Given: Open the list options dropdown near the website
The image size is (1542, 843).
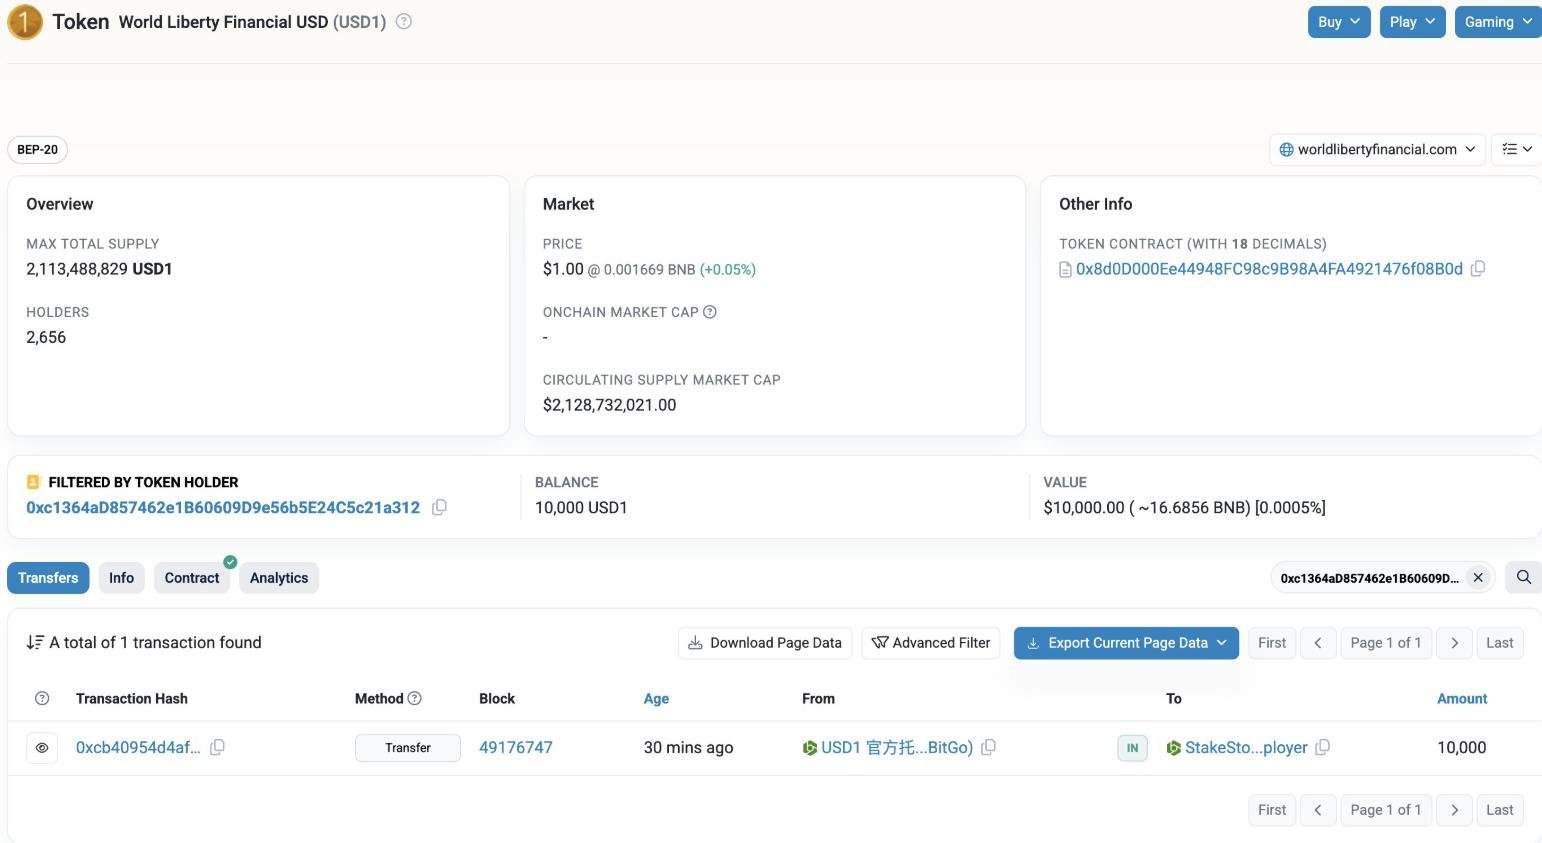Looking at the screenshot, I should coord(1516,149).
